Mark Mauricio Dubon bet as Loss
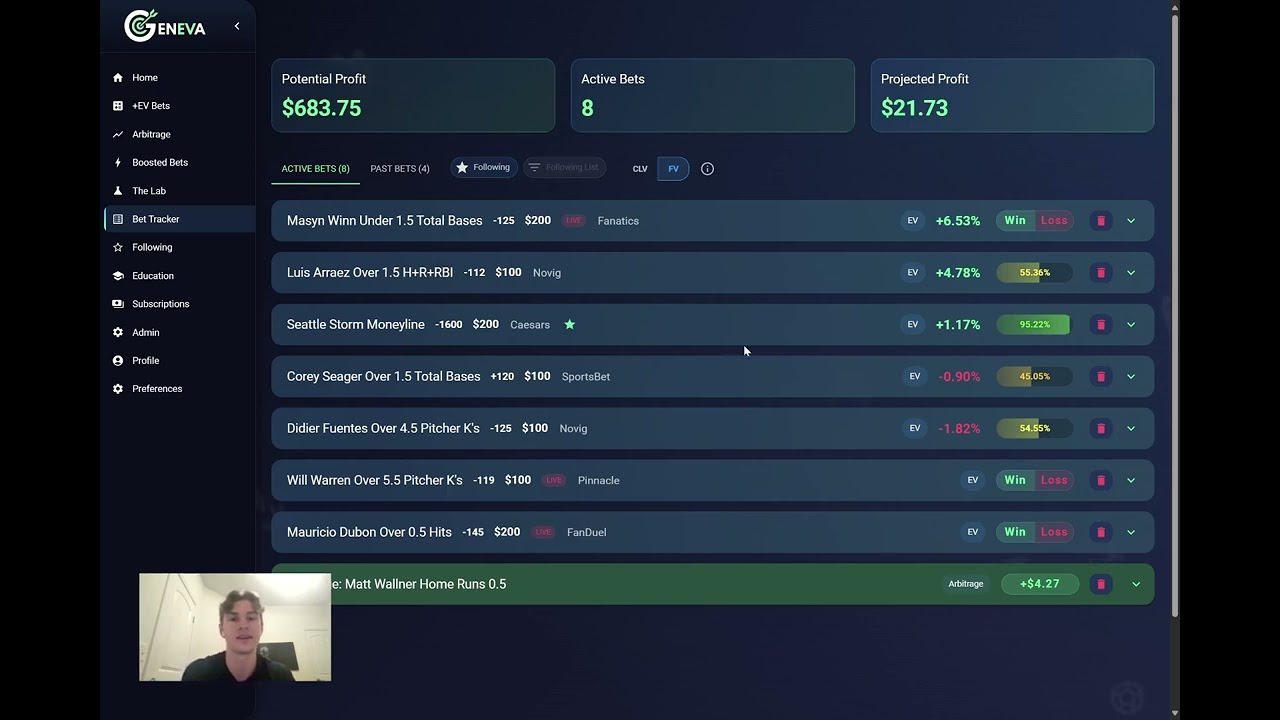Image resolution: width=1280 pixels, height=720 pixels. pos(1054,533)
